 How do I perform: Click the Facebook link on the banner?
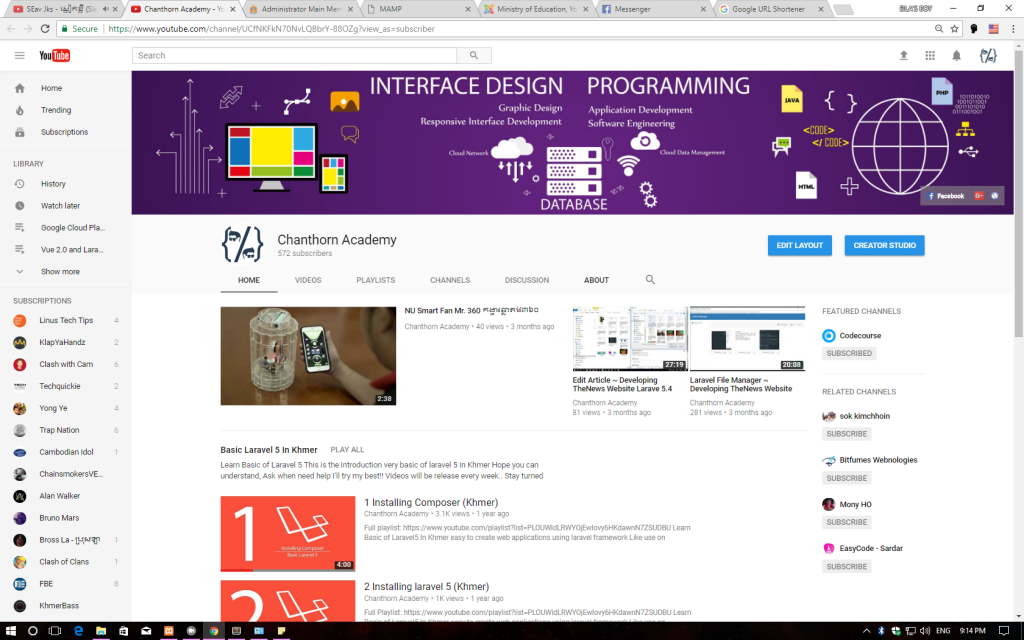point(945,196)
